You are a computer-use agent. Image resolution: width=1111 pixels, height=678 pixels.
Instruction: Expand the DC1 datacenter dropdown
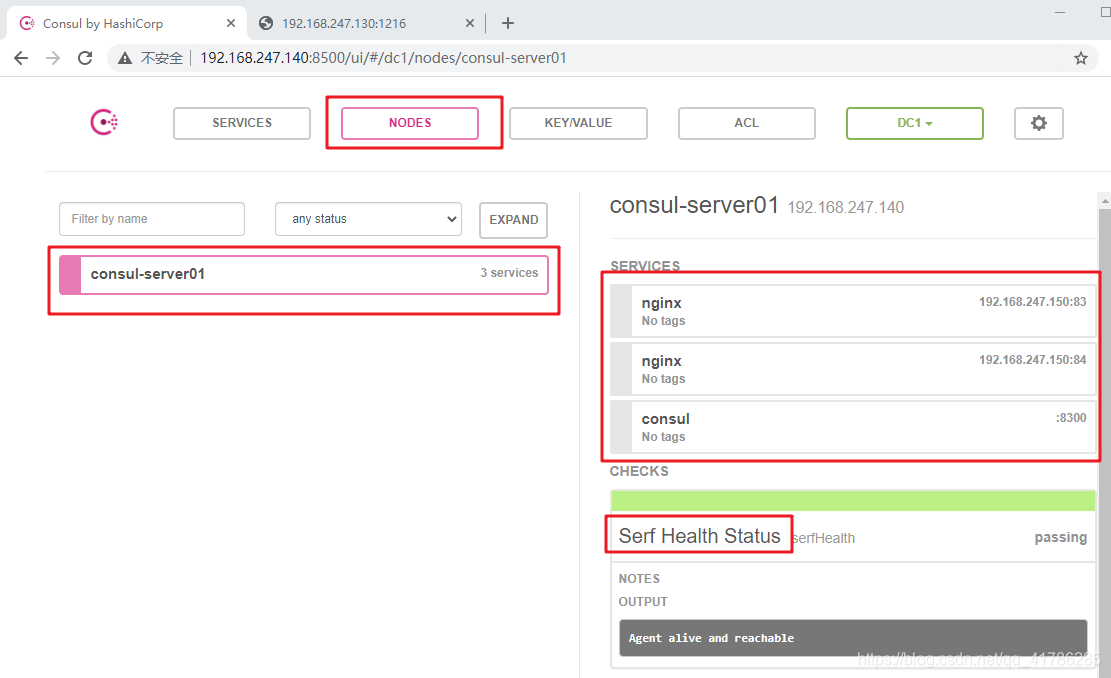pos(915,123)
